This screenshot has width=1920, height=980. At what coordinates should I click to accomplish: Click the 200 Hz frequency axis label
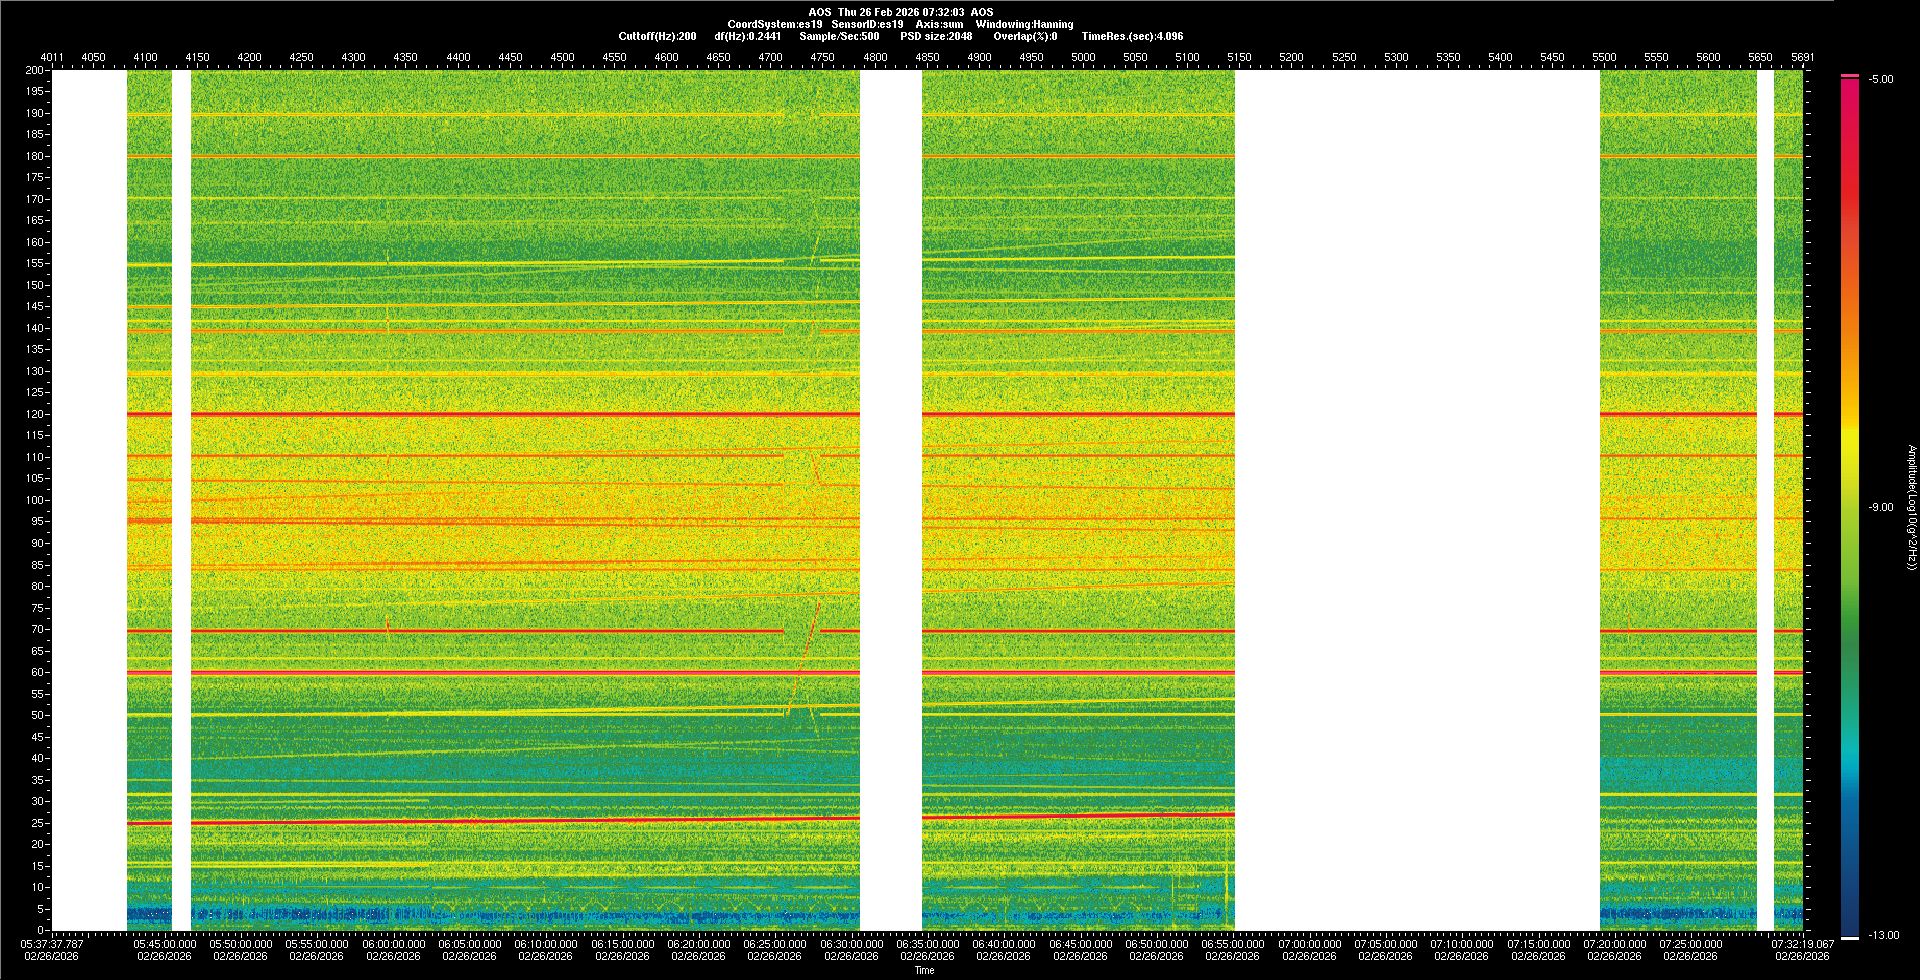[x=35, y=70]
